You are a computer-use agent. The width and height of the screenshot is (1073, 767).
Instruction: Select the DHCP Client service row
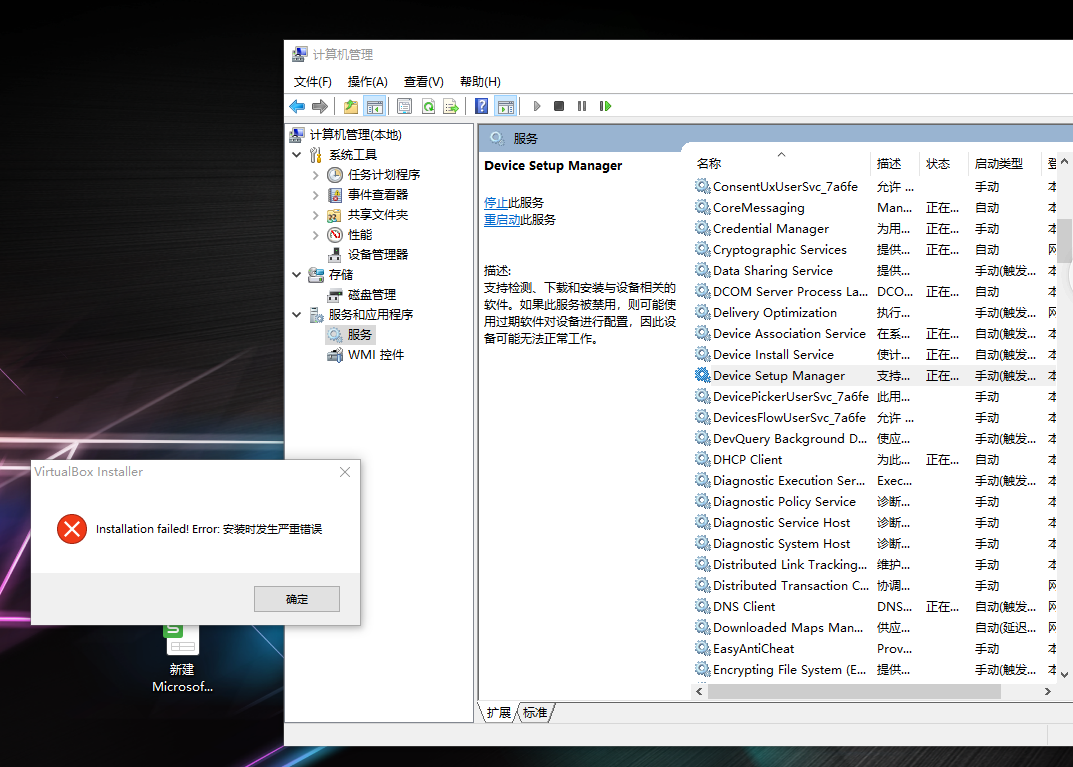[748, 459]
